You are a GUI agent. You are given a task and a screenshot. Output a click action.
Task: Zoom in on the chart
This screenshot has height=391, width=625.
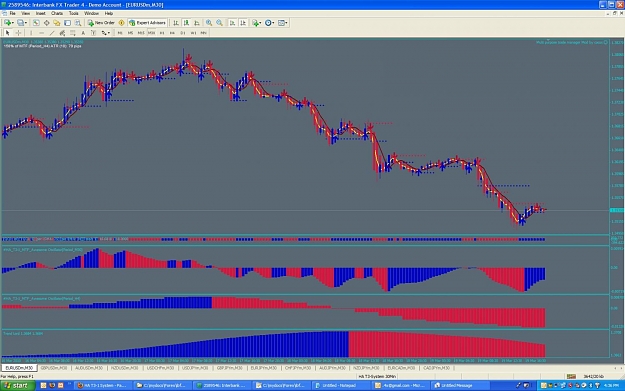(x=208, y=23)
